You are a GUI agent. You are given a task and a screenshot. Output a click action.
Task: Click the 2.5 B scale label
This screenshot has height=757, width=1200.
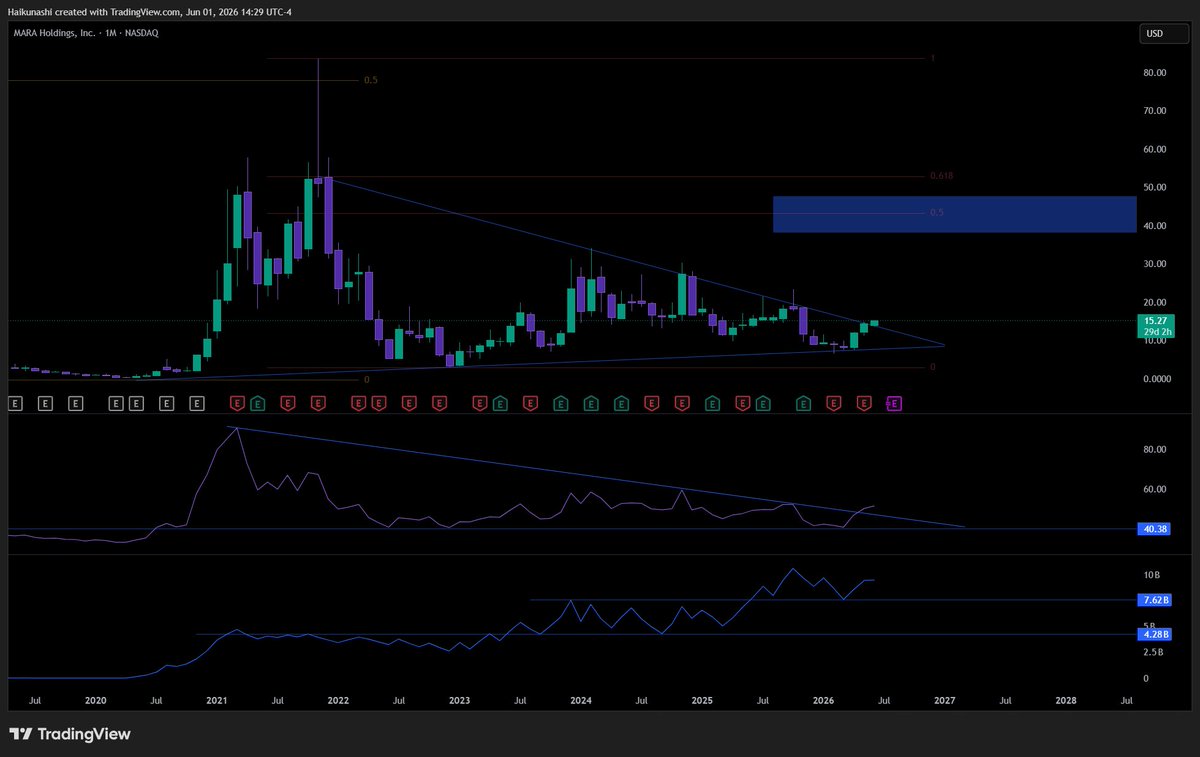tap(1153, 652)
